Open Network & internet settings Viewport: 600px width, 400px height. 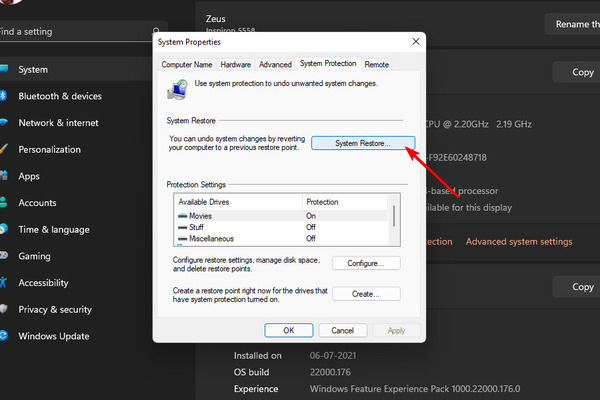click(58, 123)
